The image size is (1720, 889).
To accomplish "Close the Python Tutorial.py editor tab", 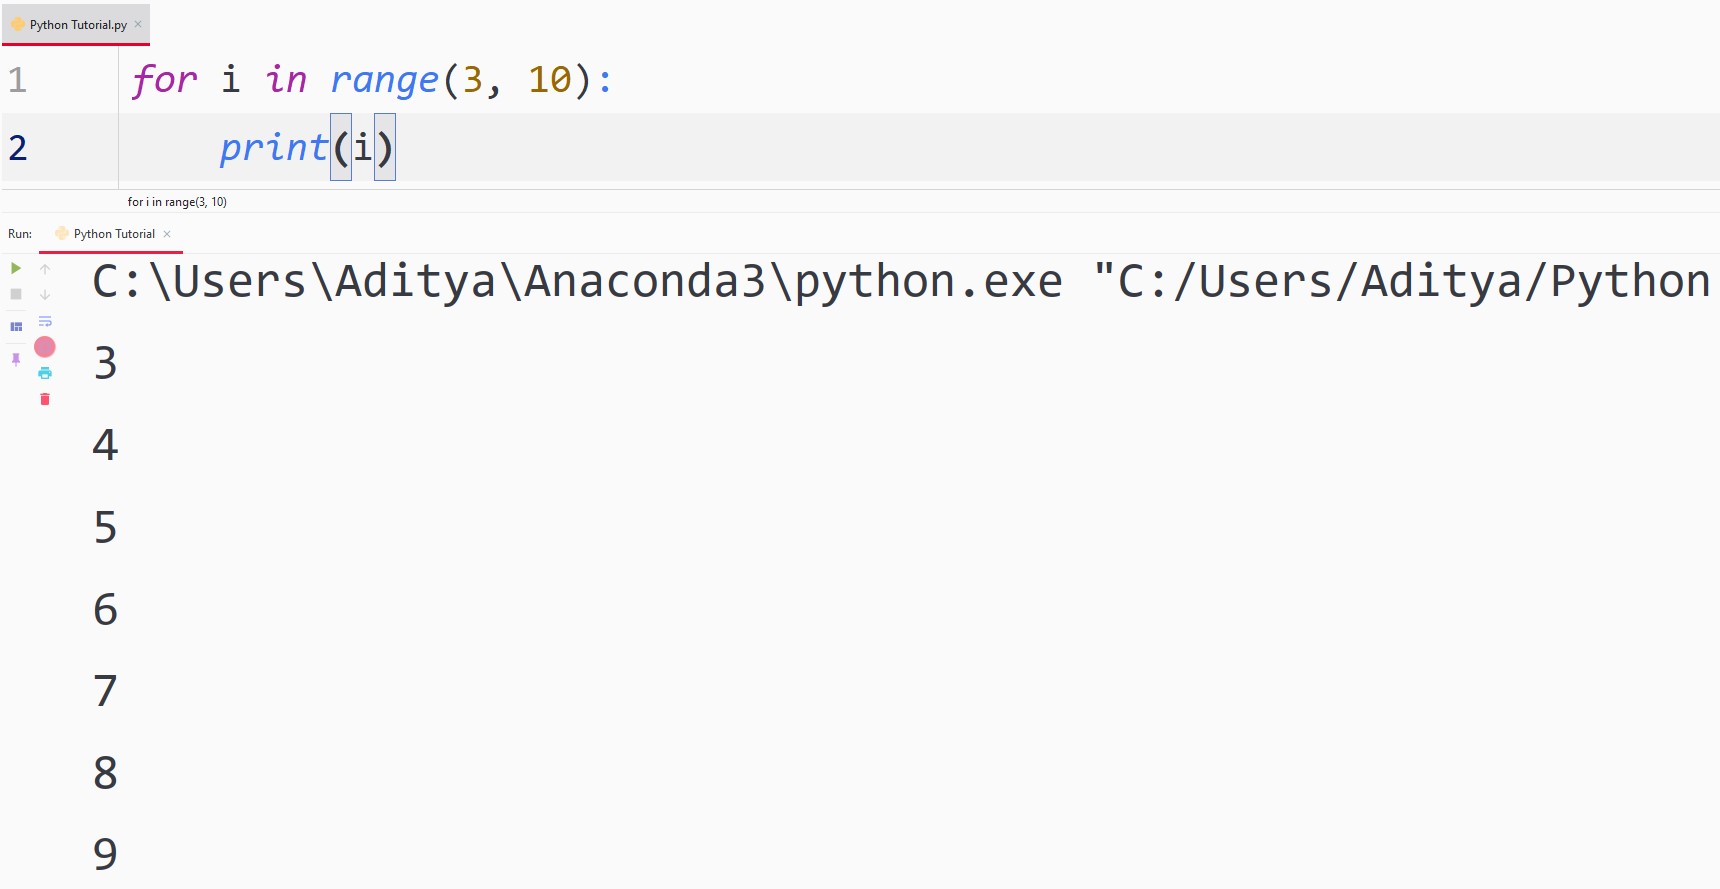I will coord(138,24).
